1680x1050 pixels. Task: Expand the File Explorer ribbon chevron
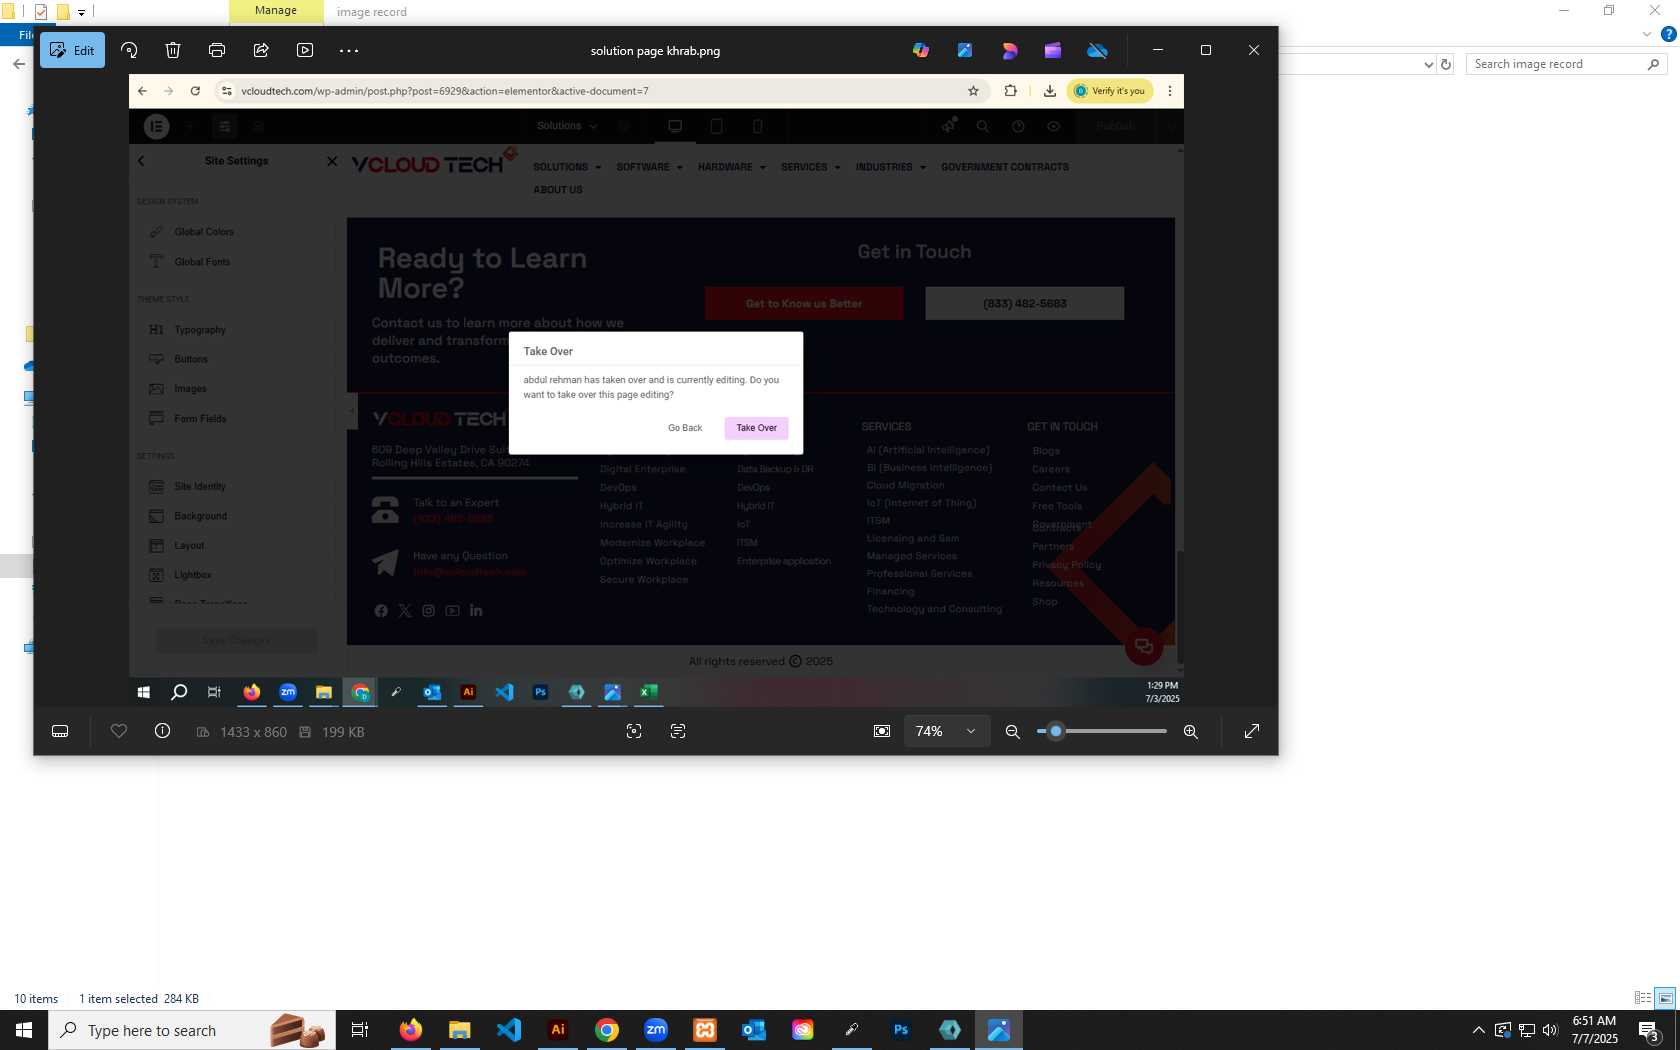click(x=1647, y=35)
